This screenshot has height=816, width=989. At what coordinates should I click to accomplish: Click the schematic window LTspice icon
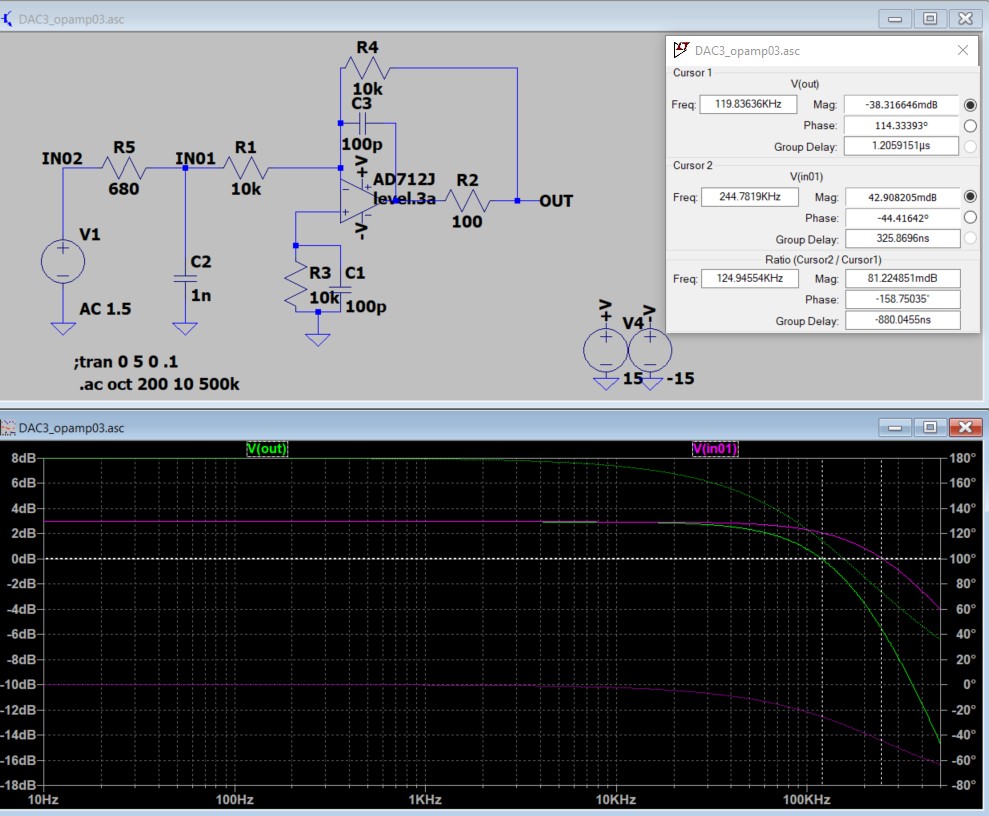(x=7, y=19)
